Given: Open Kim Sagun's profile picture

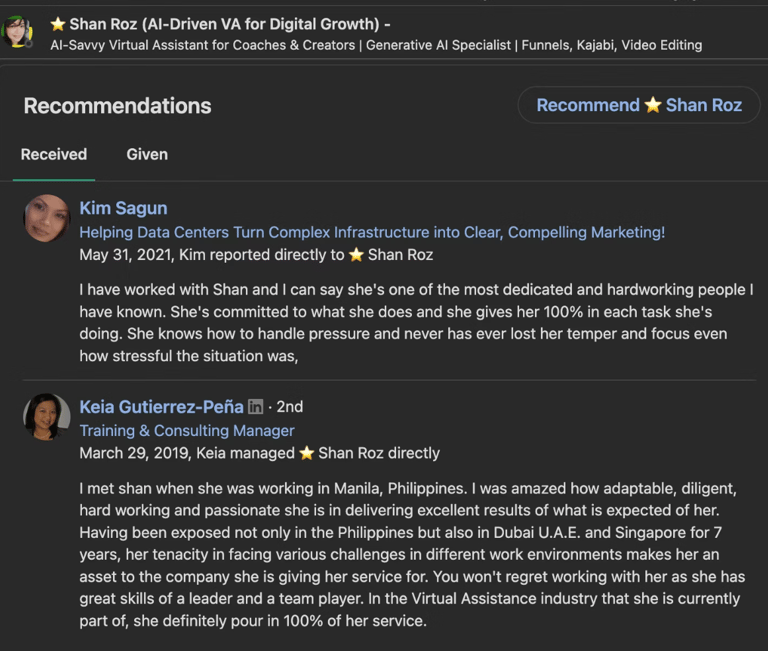Looking at the screenshot, I should click(47, 217).
